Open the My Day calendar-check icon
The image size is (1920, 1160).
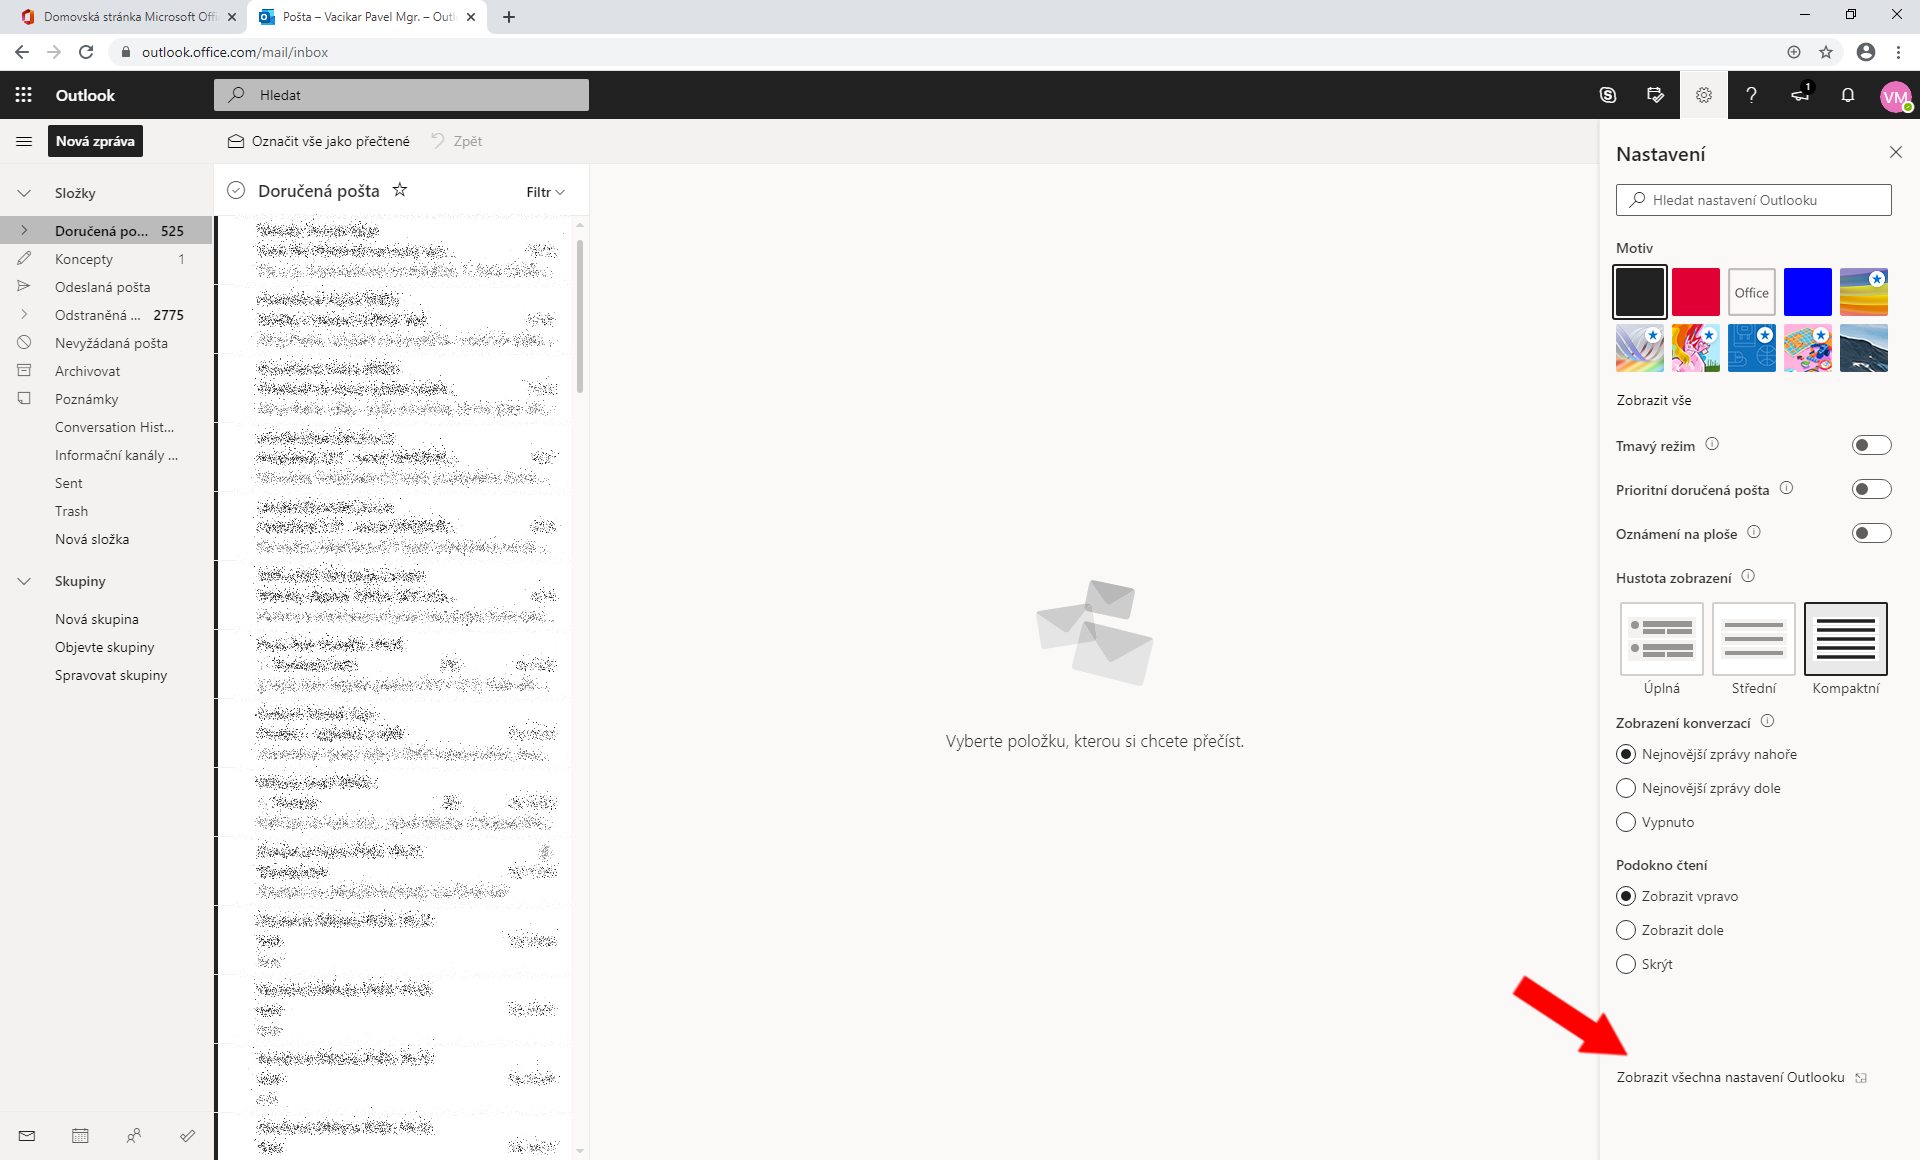click(1655, 95)
